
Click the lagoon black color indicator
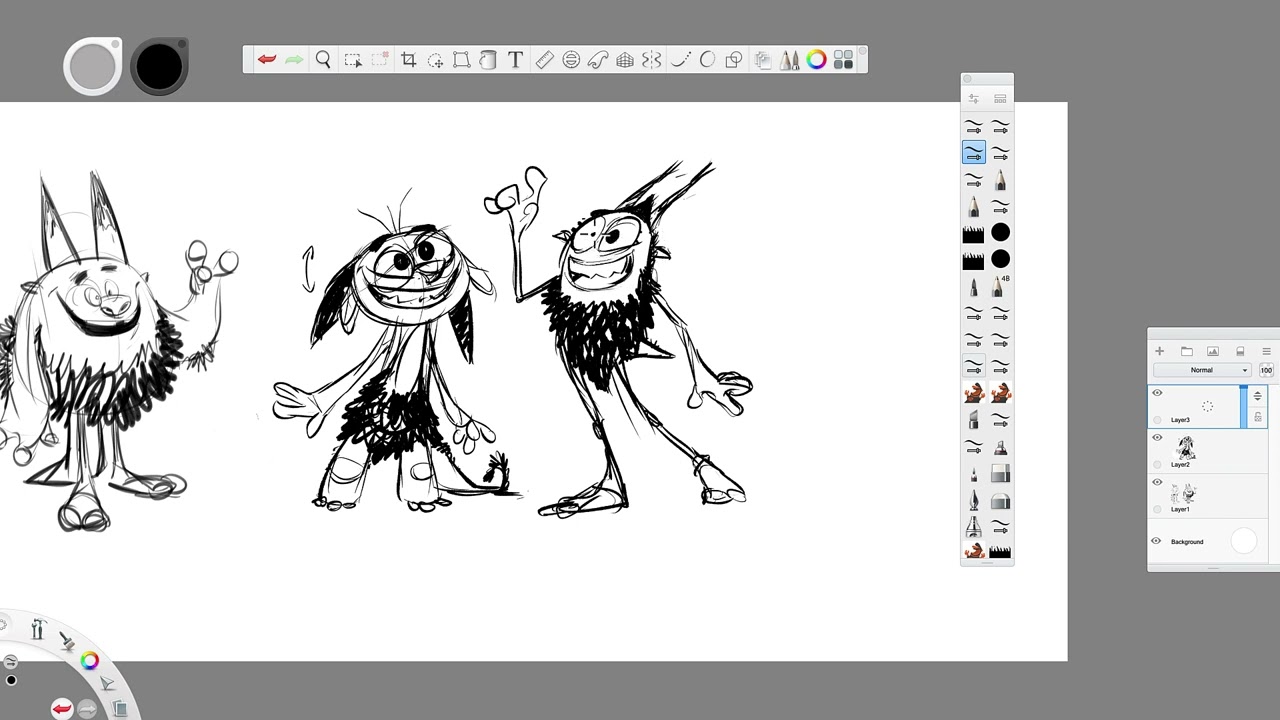(11, 681)
